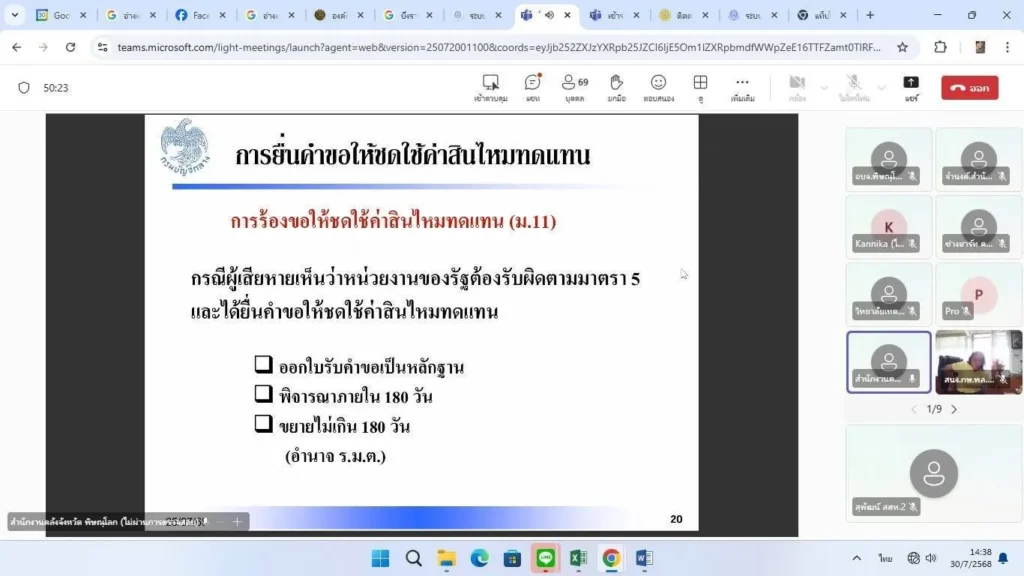The image size is (1024, 576).
Task: Select the Pro participant tile
Action: click(x=978, y=294)
